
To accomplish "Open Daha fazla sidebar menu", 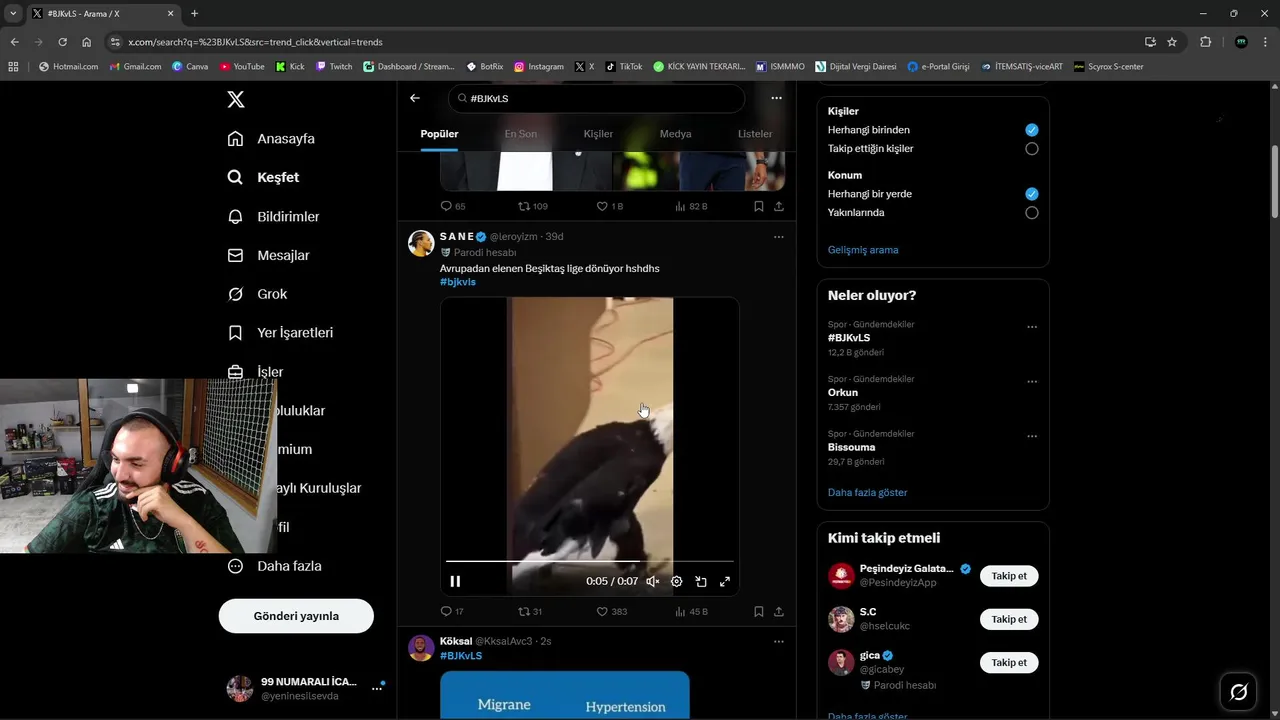I will tap(274, 566).
